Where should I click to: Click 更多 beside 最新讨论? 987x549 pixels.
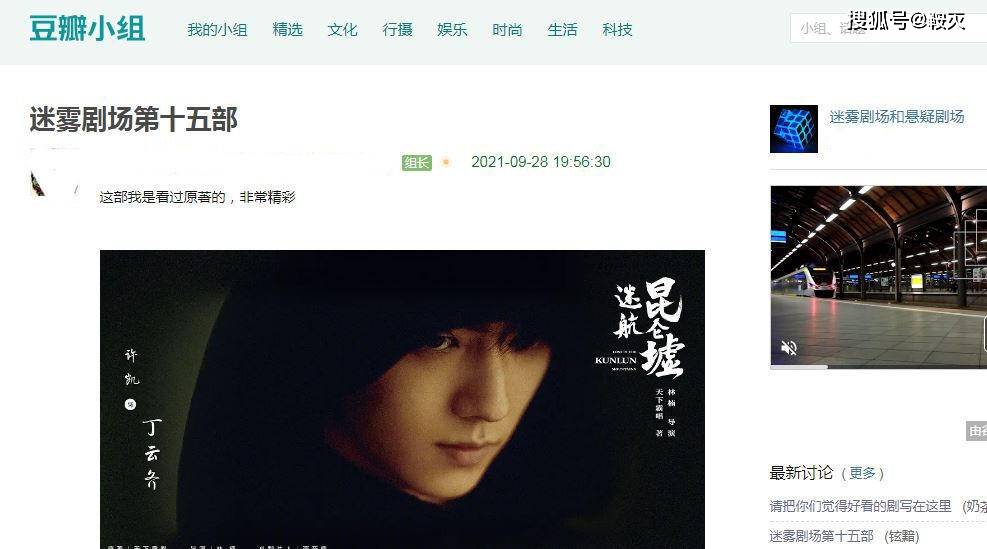[x=862, y=473]
